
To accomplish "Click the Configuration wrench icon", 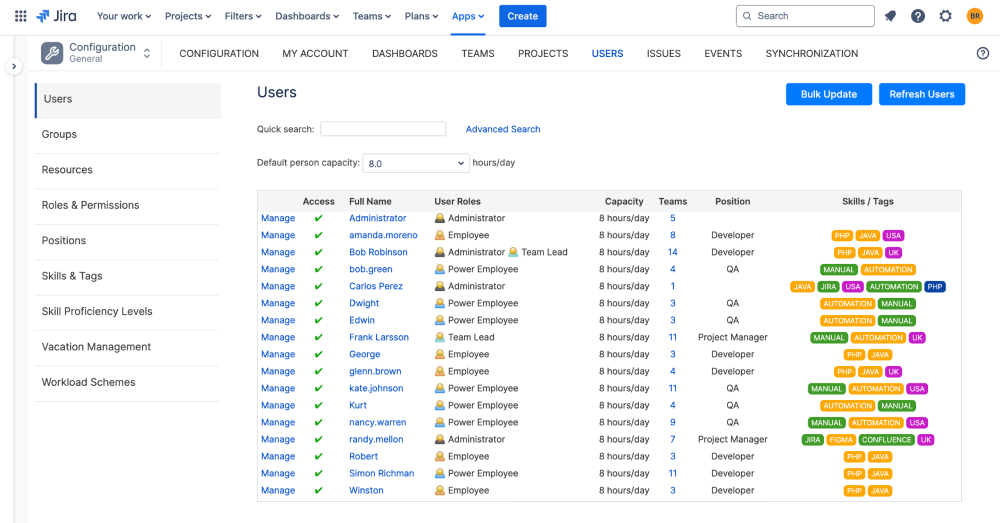I will pyautogui.click(x=52, y=53).
